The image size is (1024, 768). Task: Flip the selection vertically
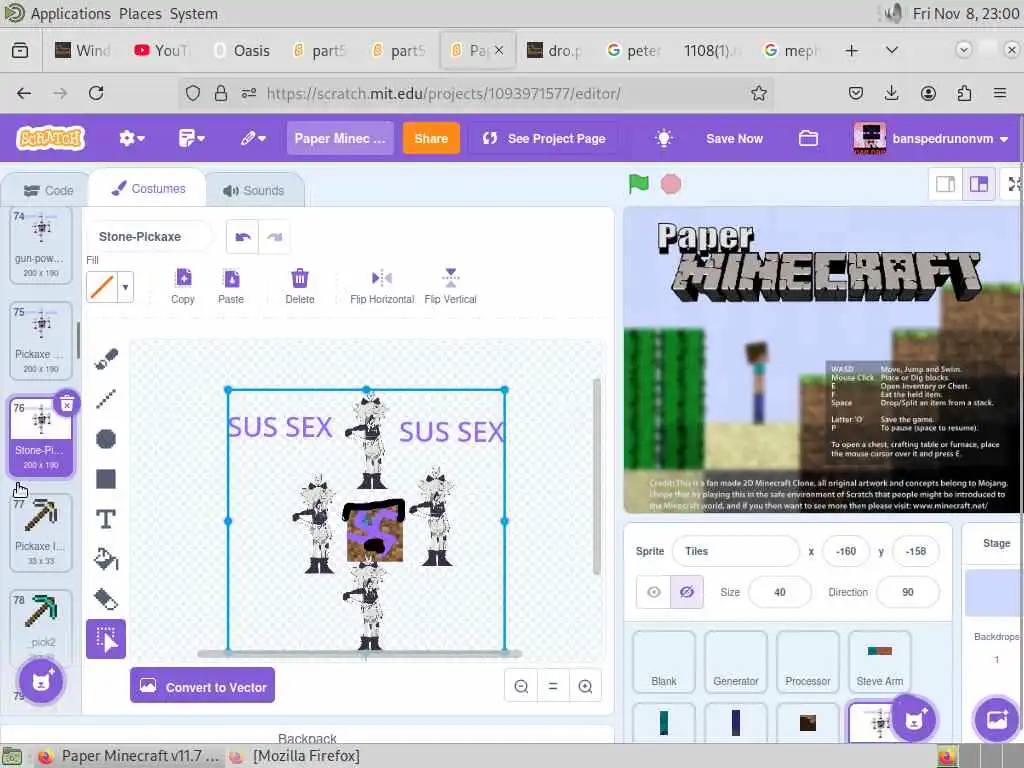(x=451, y=286)
